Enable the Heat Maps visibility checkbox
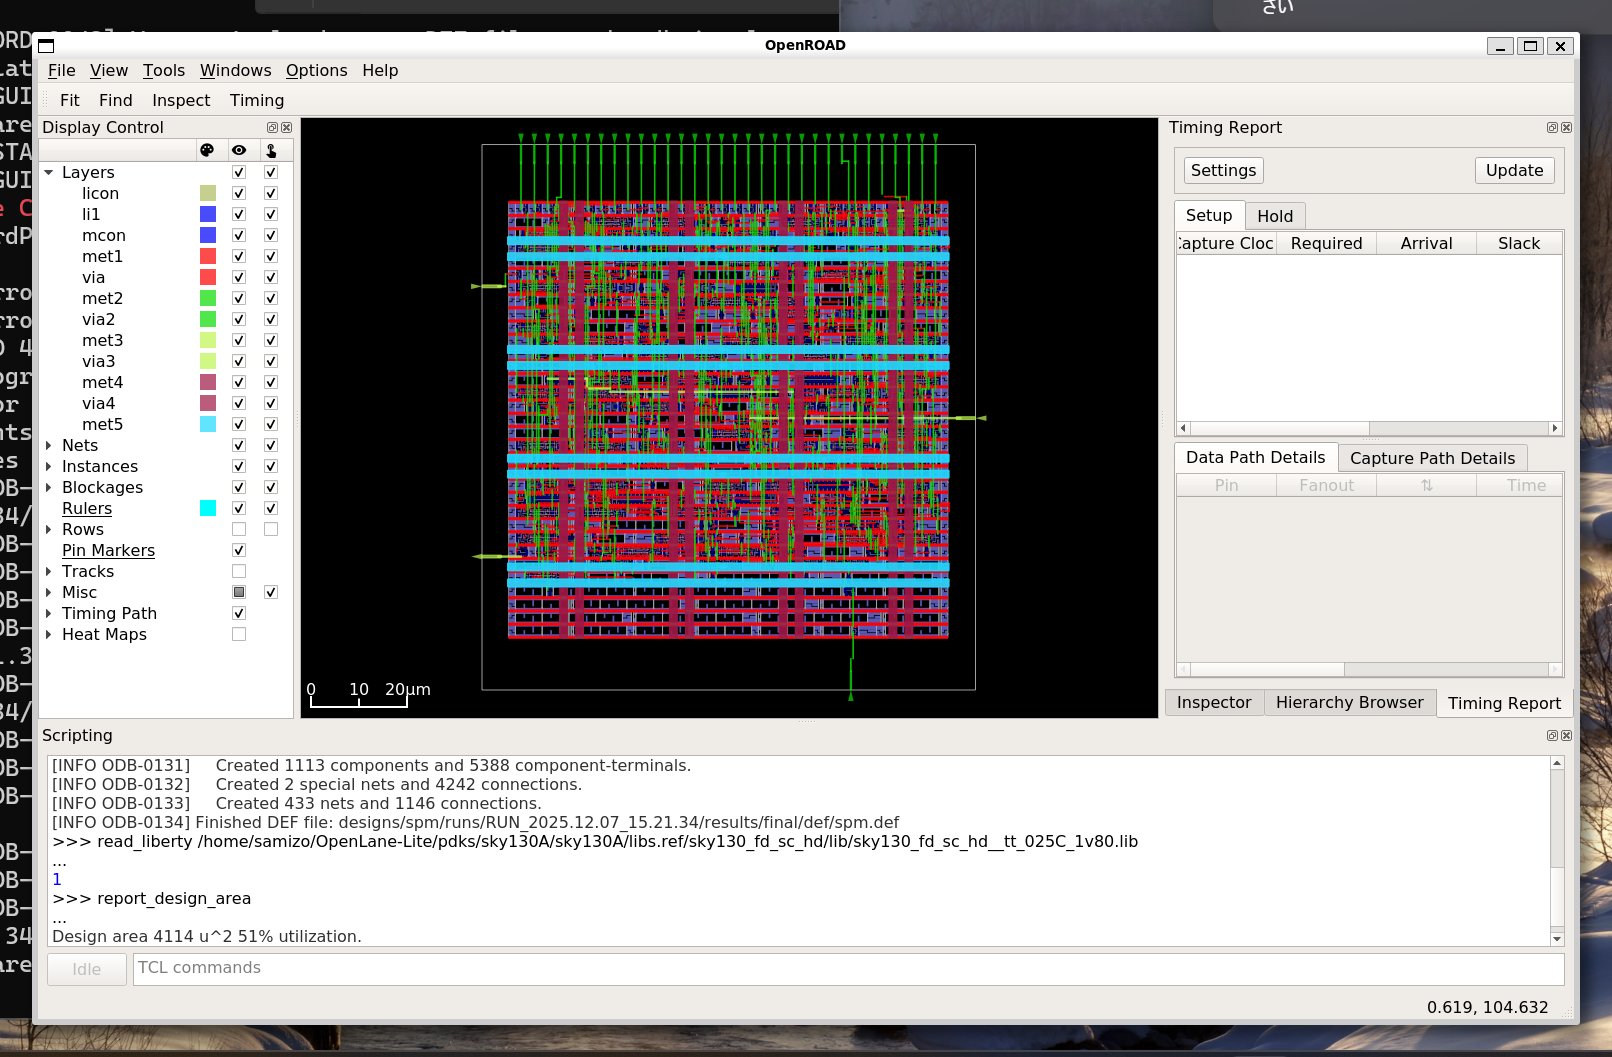 (x=239, y=635)
